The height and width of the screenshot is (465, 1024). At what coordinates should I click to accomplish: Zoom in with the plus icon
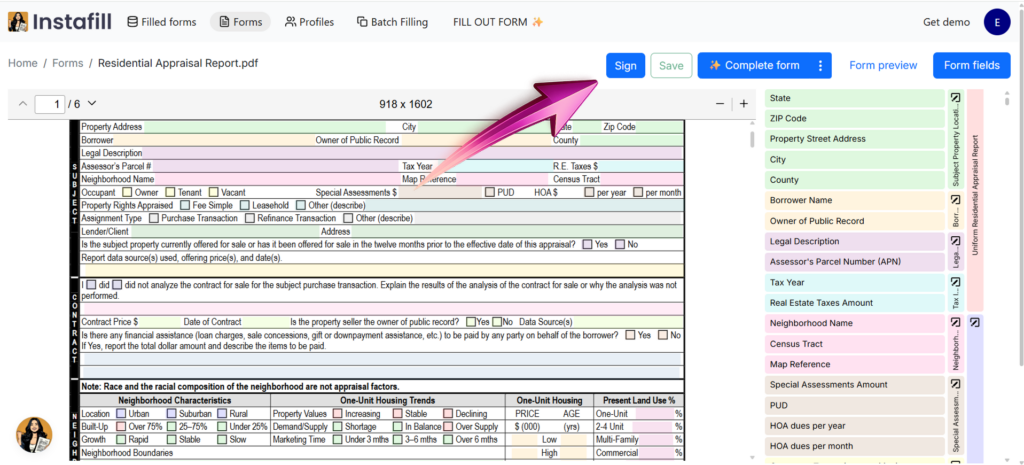click(x=743, y=104)
